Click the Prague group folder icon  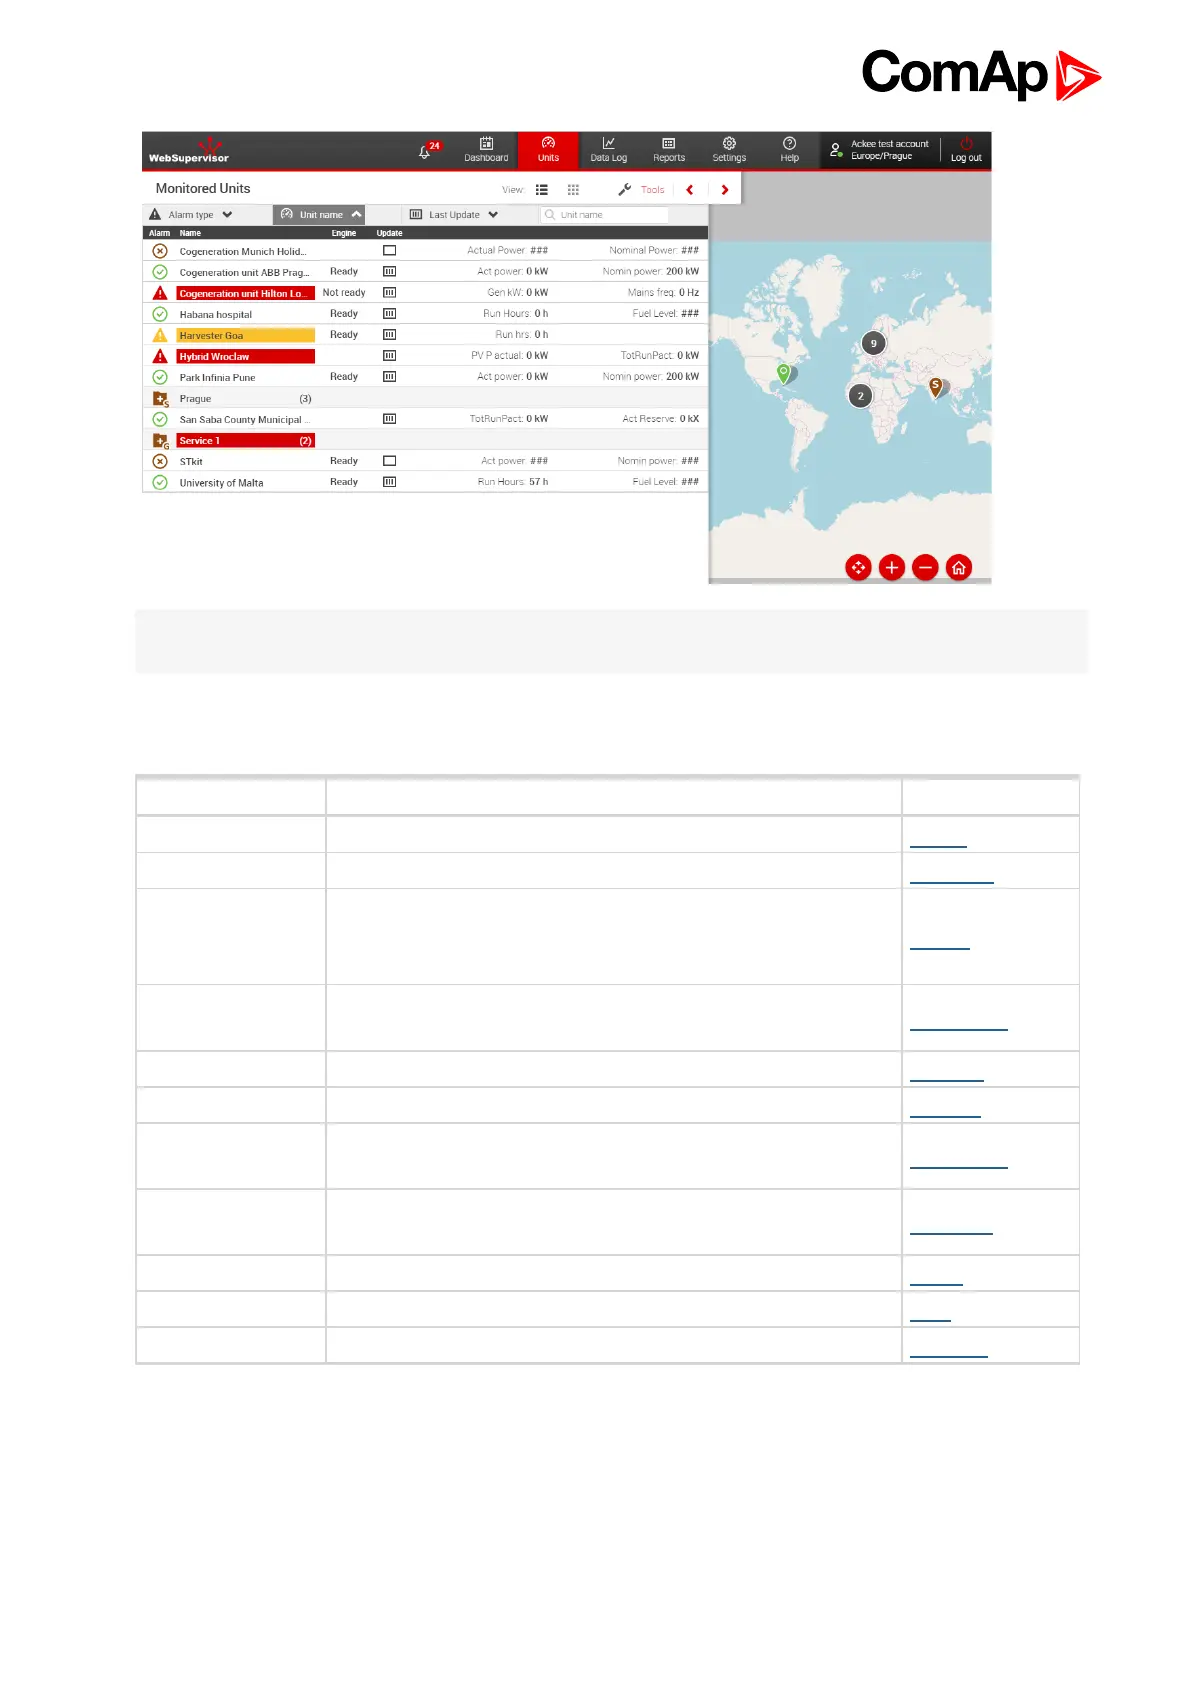click(160, 399)
